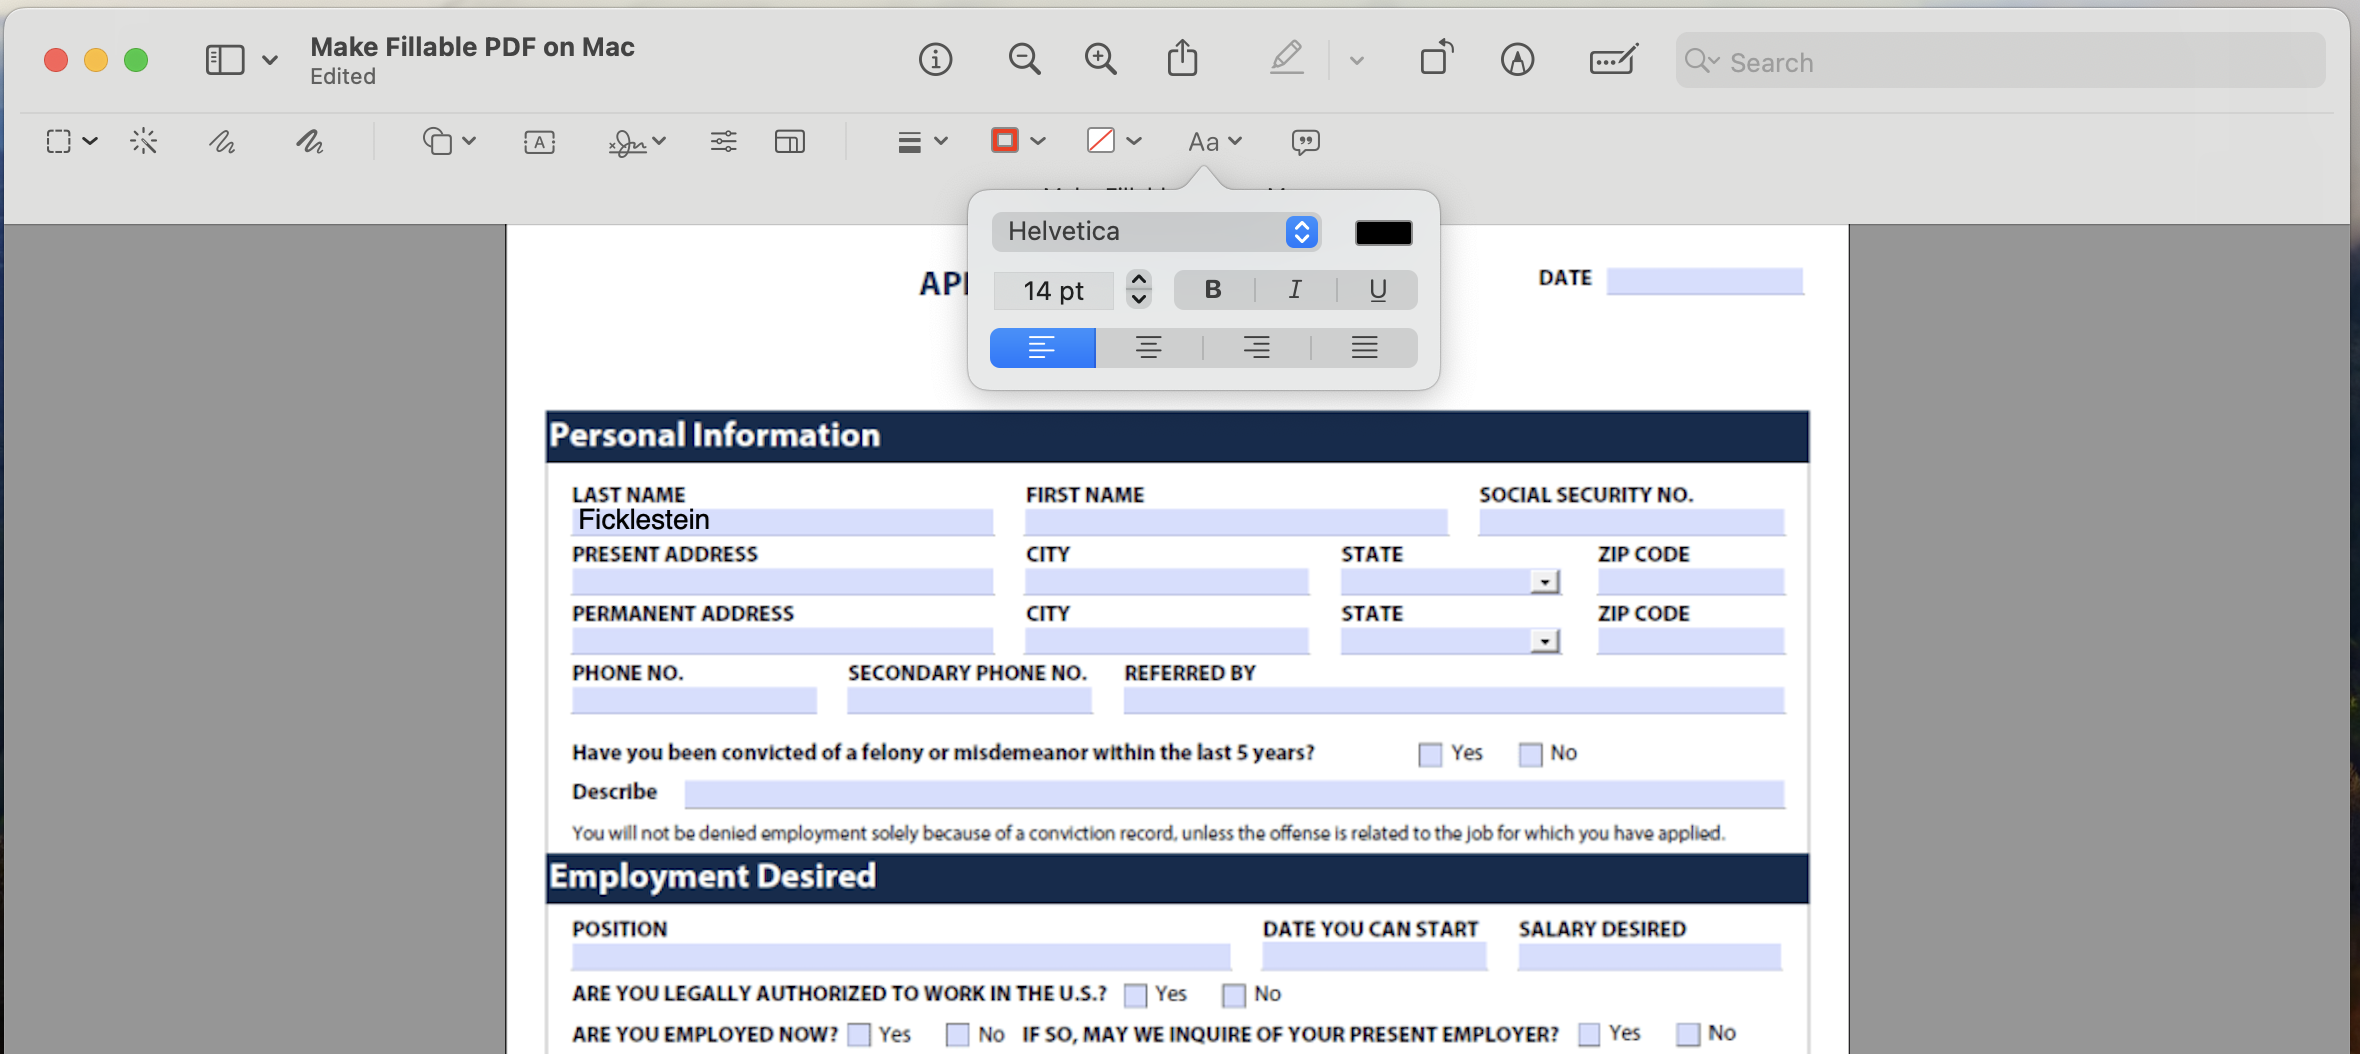Open the Sign tool
Screen dimensions: 2360x1054
[630, 141]
